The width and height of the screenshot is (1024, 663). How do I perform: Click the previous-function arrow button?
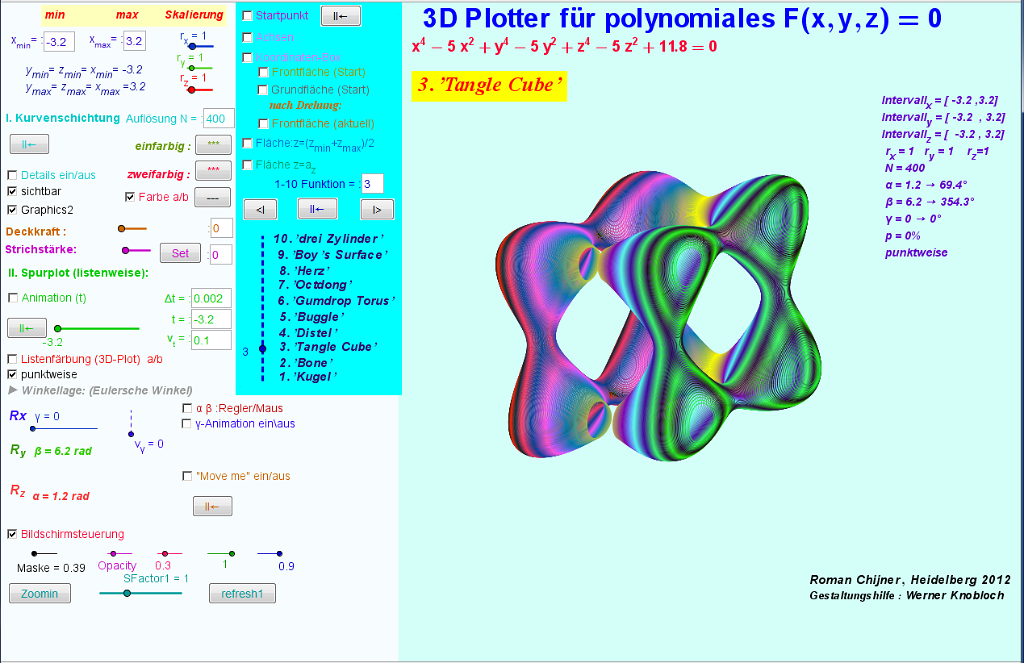click(x=260, y=209)
